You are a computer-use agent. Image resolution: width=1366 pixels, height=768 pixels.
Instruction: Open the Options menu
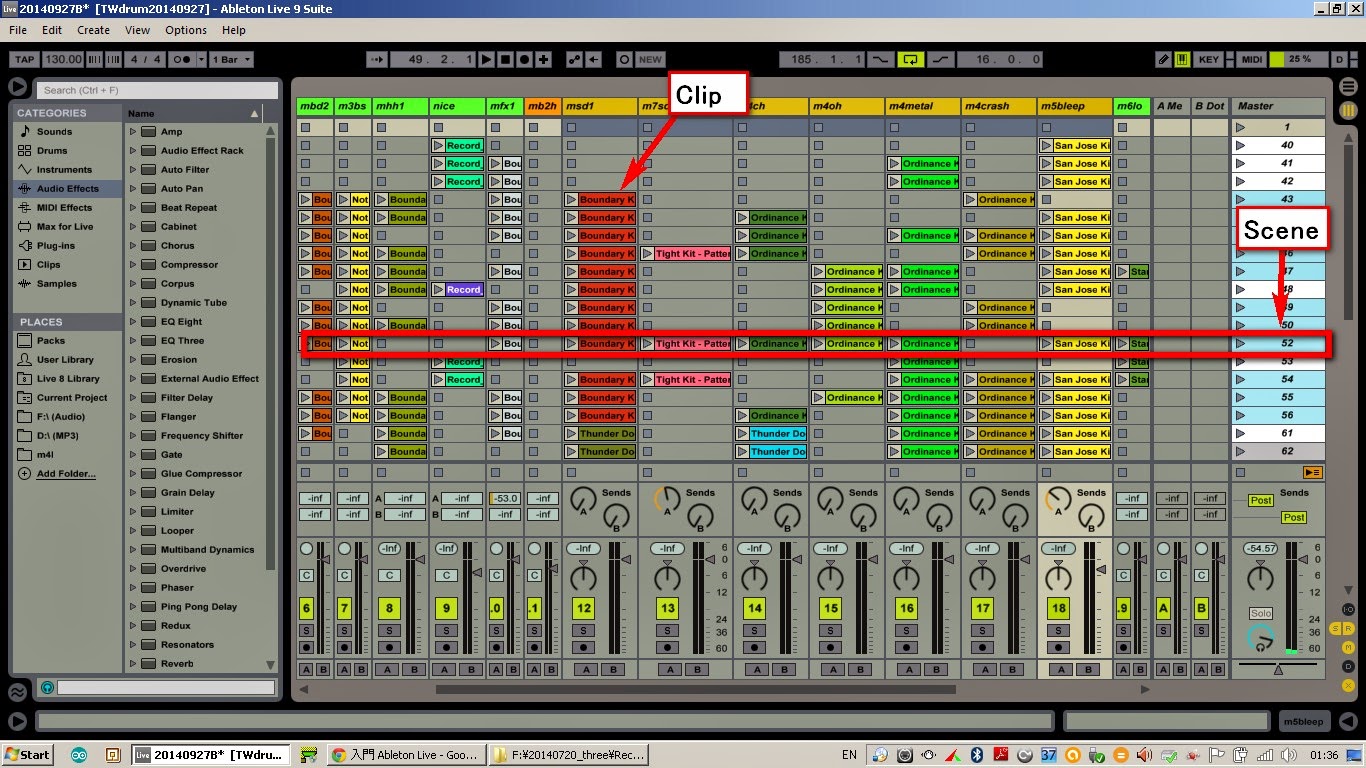pyautogui.click(x=186, y=30)
